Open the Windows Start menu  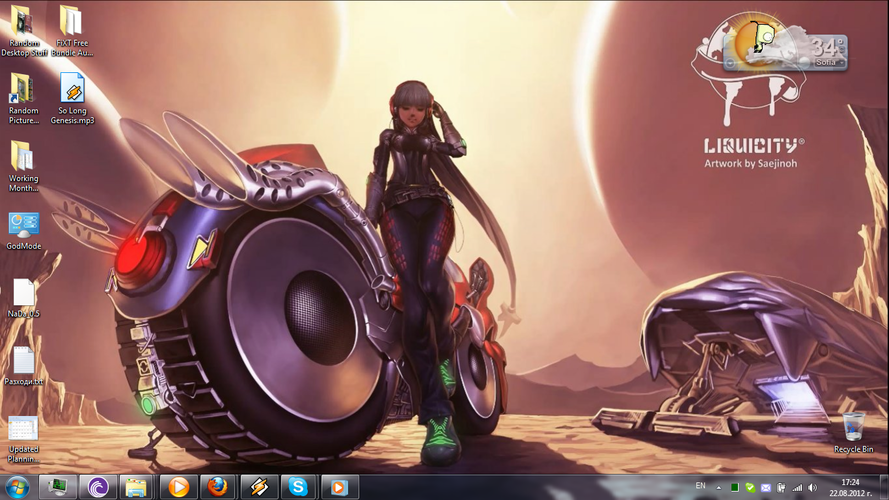coord(18,488)
